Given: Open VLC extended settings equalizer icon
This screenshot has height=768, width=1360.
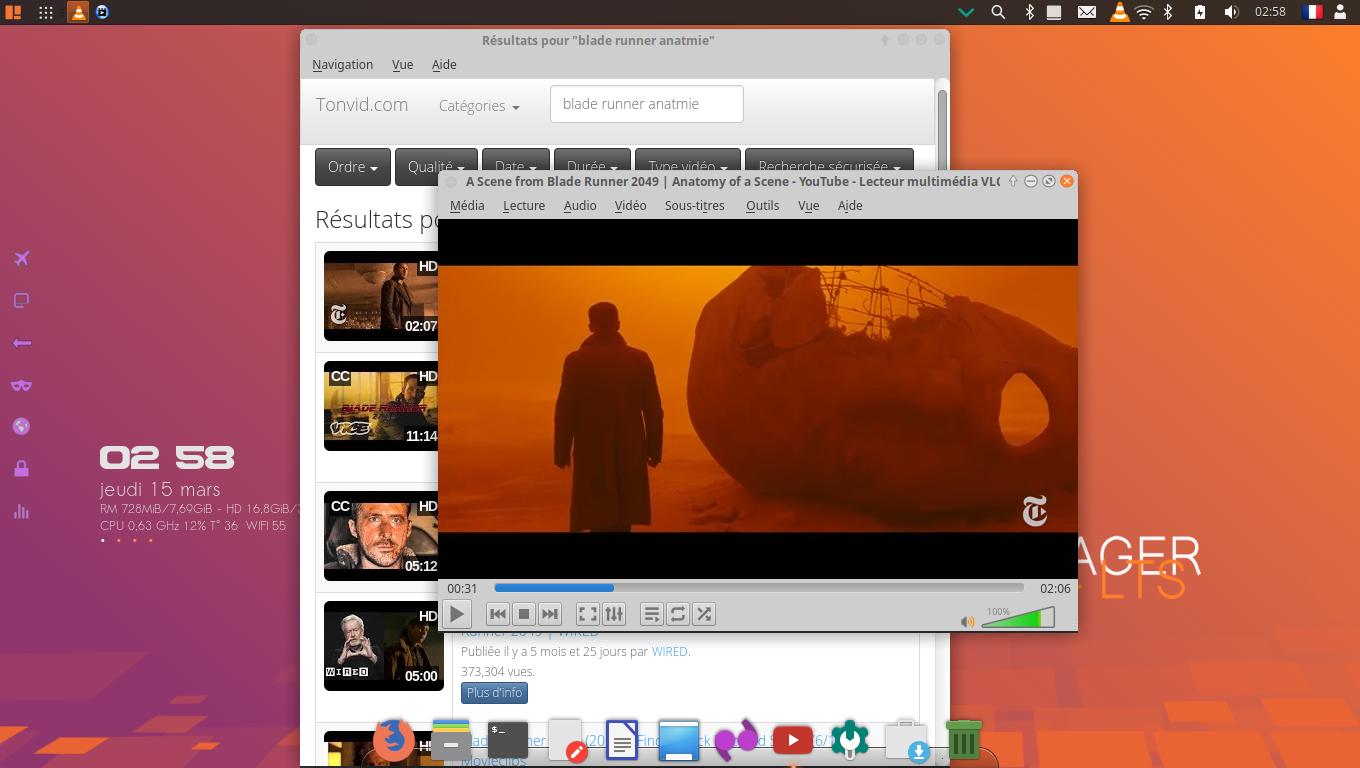Looking at the screenshot, I should [614, 614].
